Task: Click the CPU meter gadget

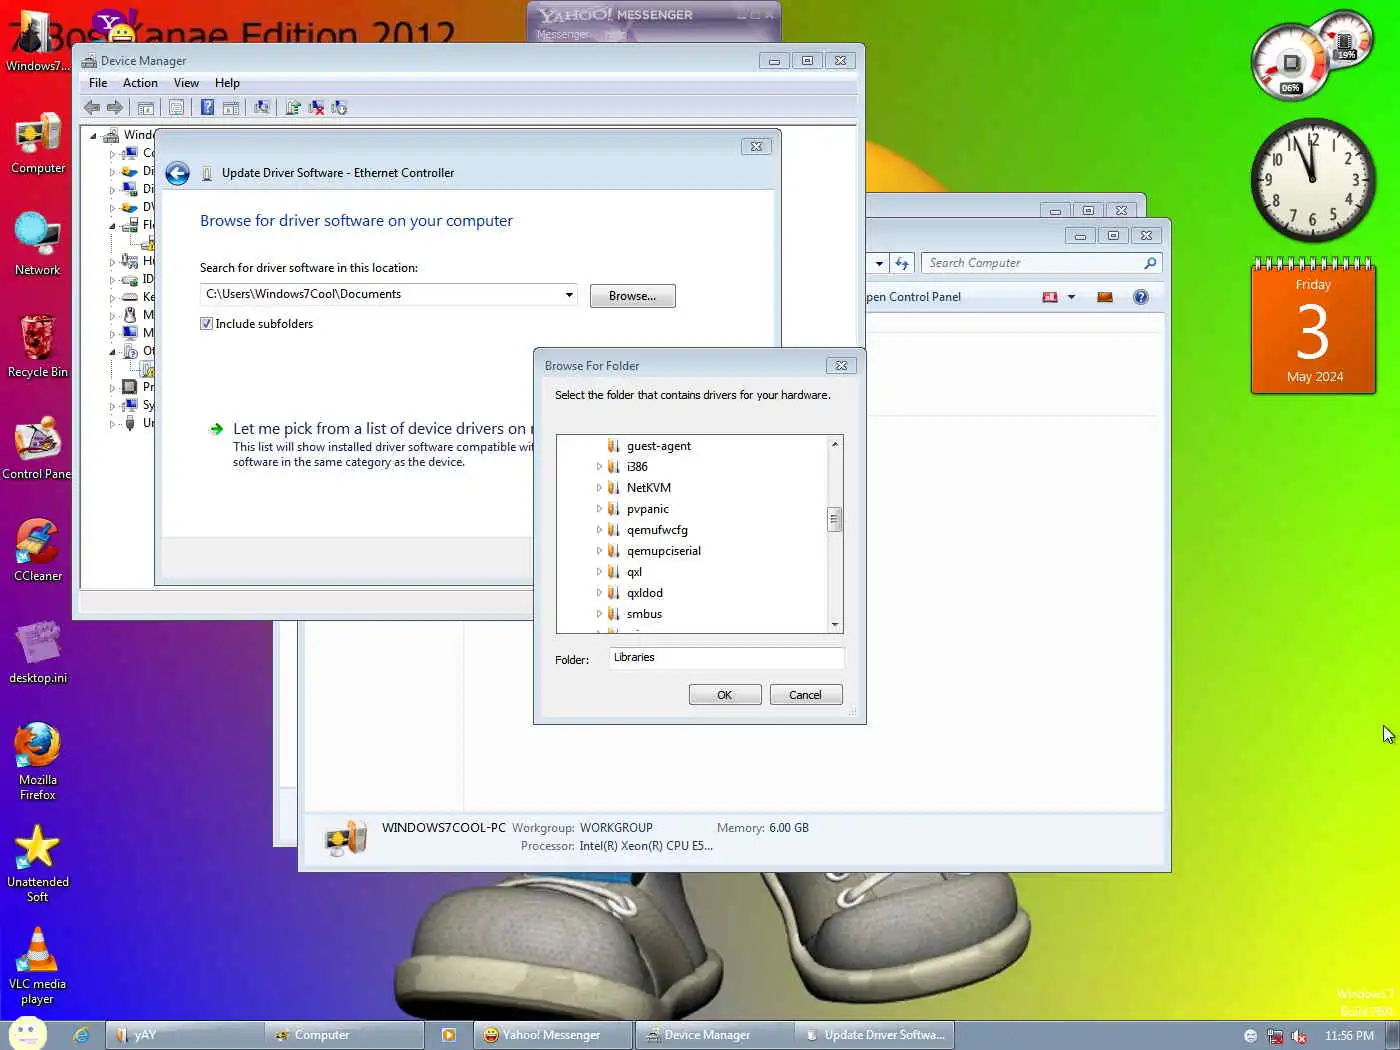Action: pyautogui.click(x=1290, y=64)
